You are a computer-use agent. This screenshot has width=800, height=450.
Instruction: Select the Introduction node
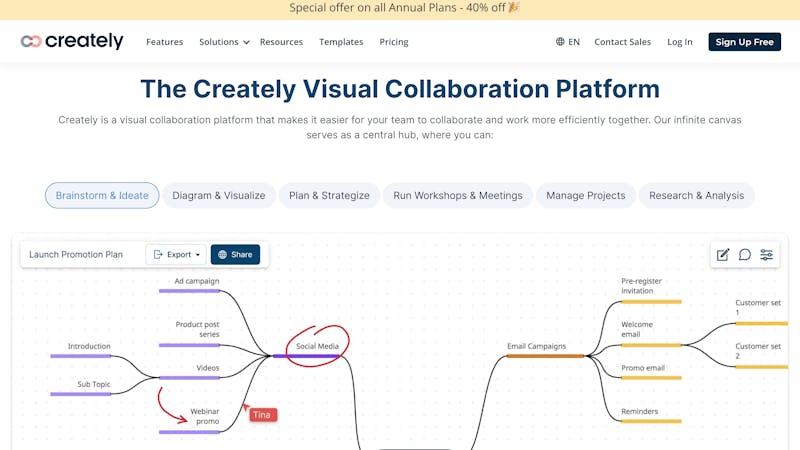pyautogui.click(x=89, y=346)
